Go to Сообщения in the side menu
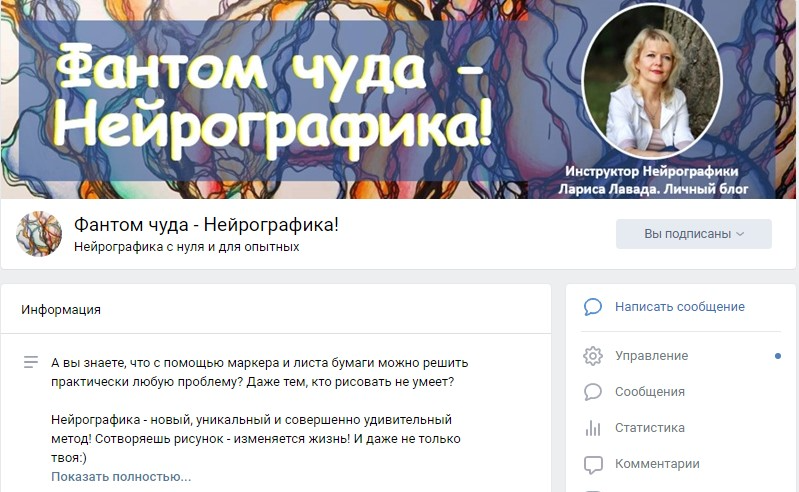Viewport: 799px width, 492px height. [x=650, y=392]
